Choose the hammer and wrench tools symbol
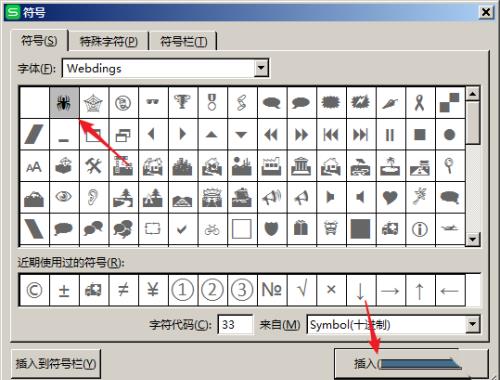The height and width of the screenshot is (380, 500). point(94,166)
